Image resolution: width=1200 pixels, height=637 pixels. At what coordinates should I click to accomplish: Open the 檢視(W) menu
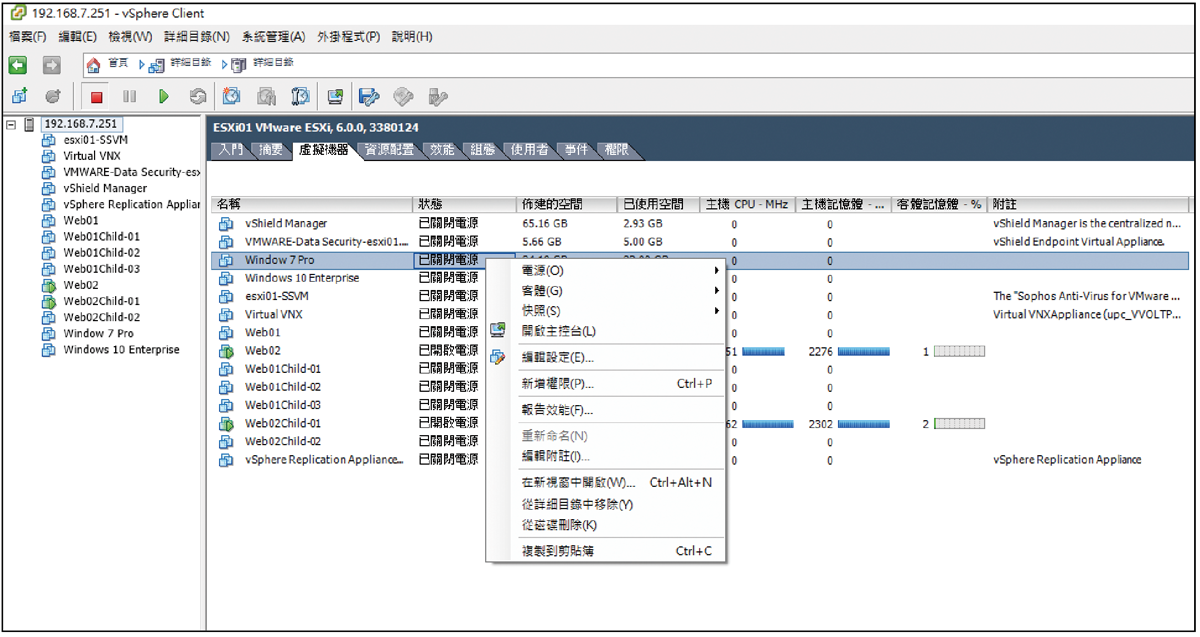[130, 37]
